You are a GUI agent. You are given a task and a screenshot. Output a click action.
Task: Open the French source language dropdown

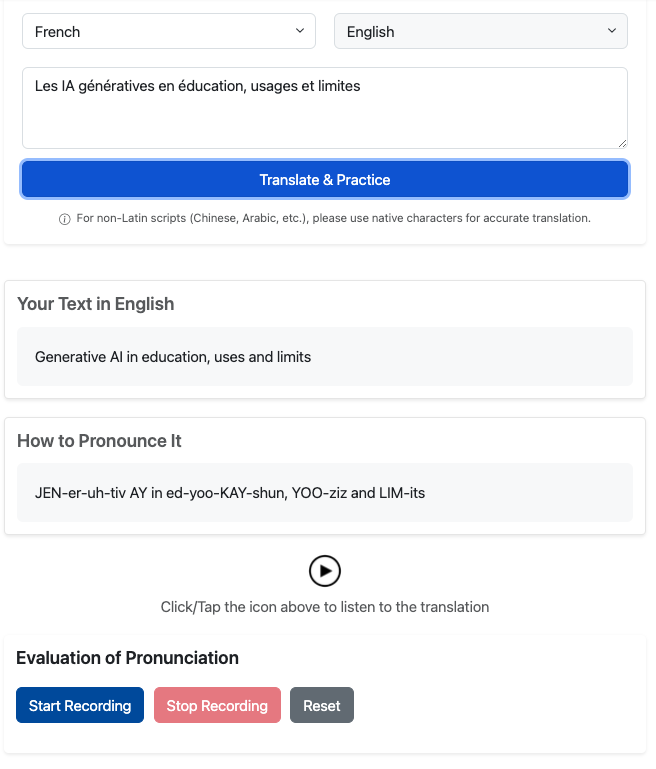[x=168, y=32]
